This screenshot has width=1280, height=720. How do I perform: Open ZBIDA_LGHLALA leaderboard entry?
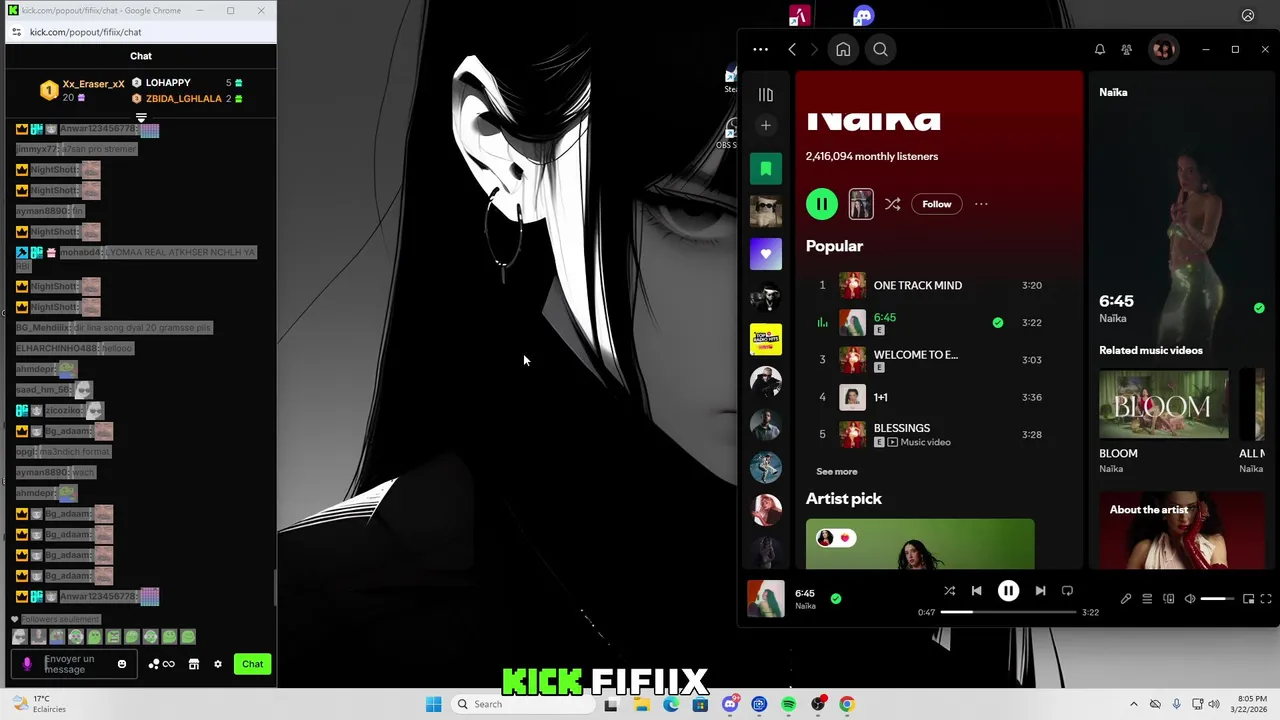pos(187,99)
